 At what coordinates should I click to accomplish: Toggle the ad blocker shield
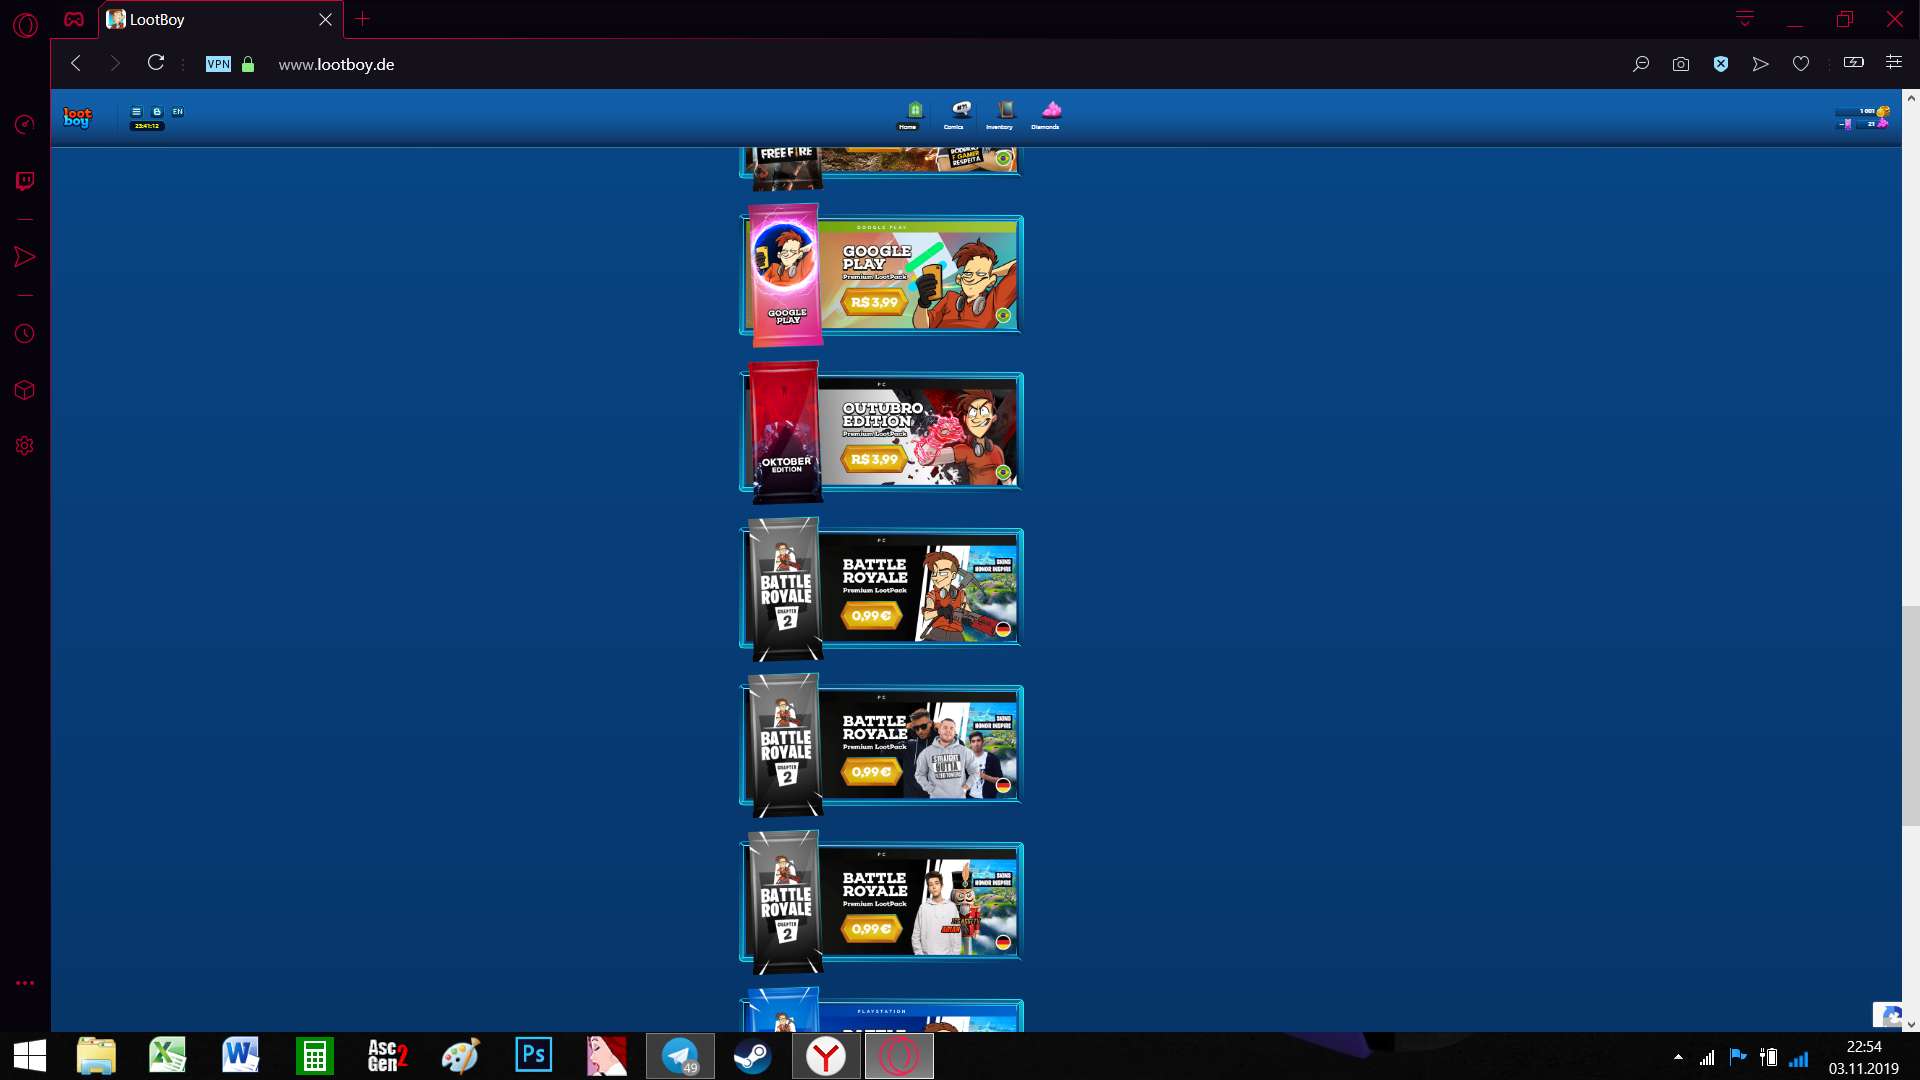[x=1721, y=64]
